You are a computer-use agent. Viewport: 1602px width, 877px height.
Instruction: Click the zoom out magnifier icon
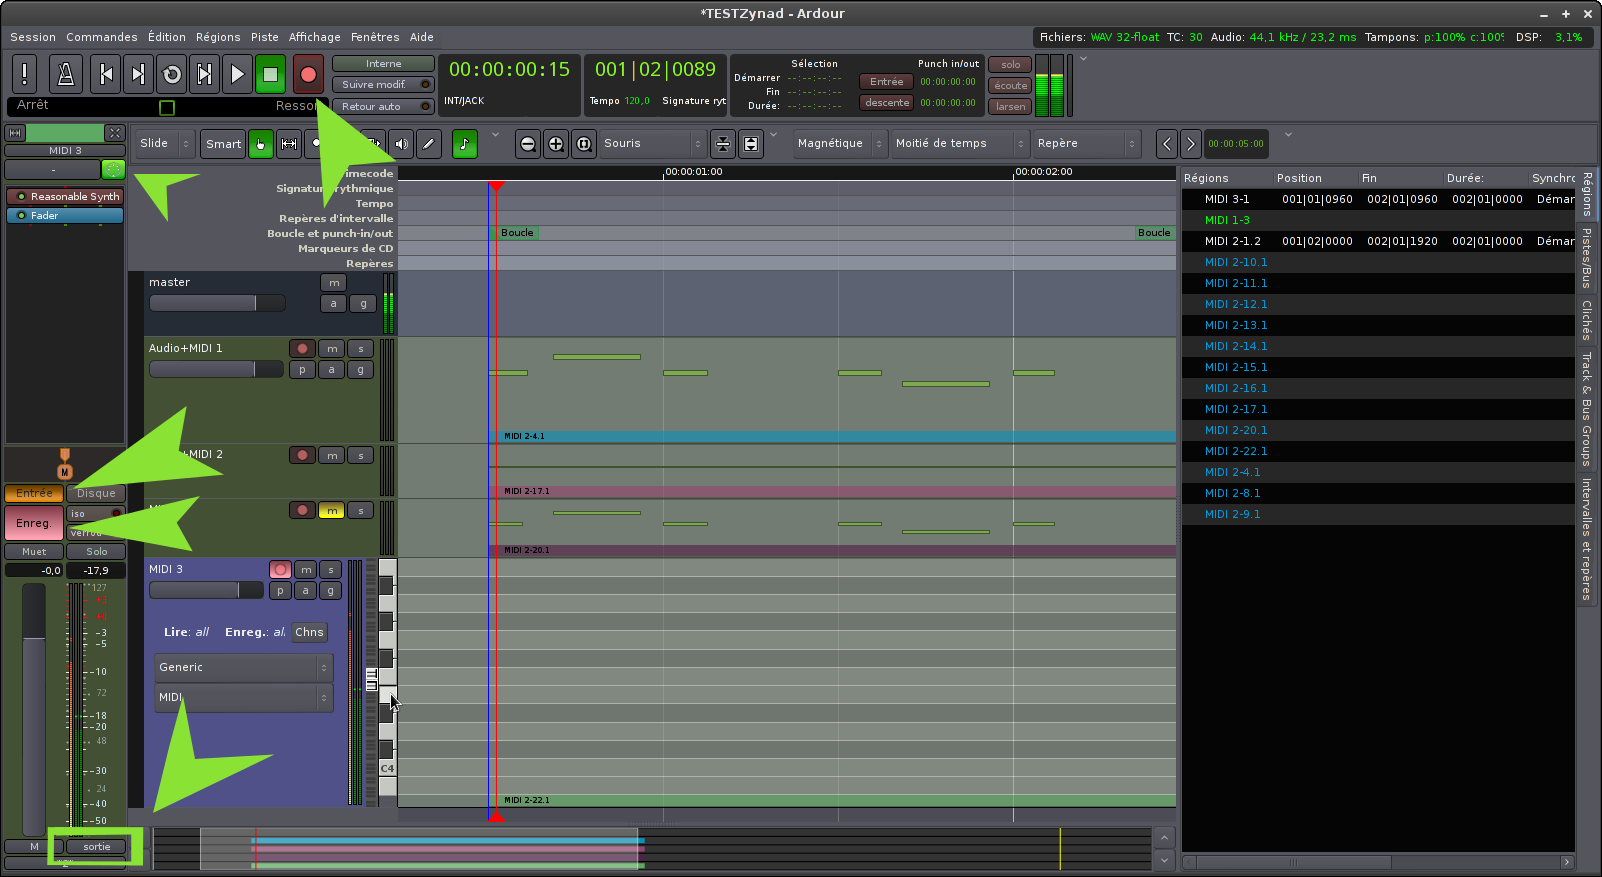(x=528, y=144)
